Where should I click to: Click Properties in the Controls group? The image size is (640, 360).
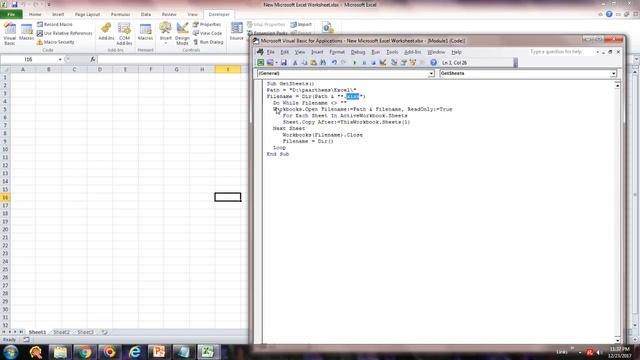click(x=207, y=24)
